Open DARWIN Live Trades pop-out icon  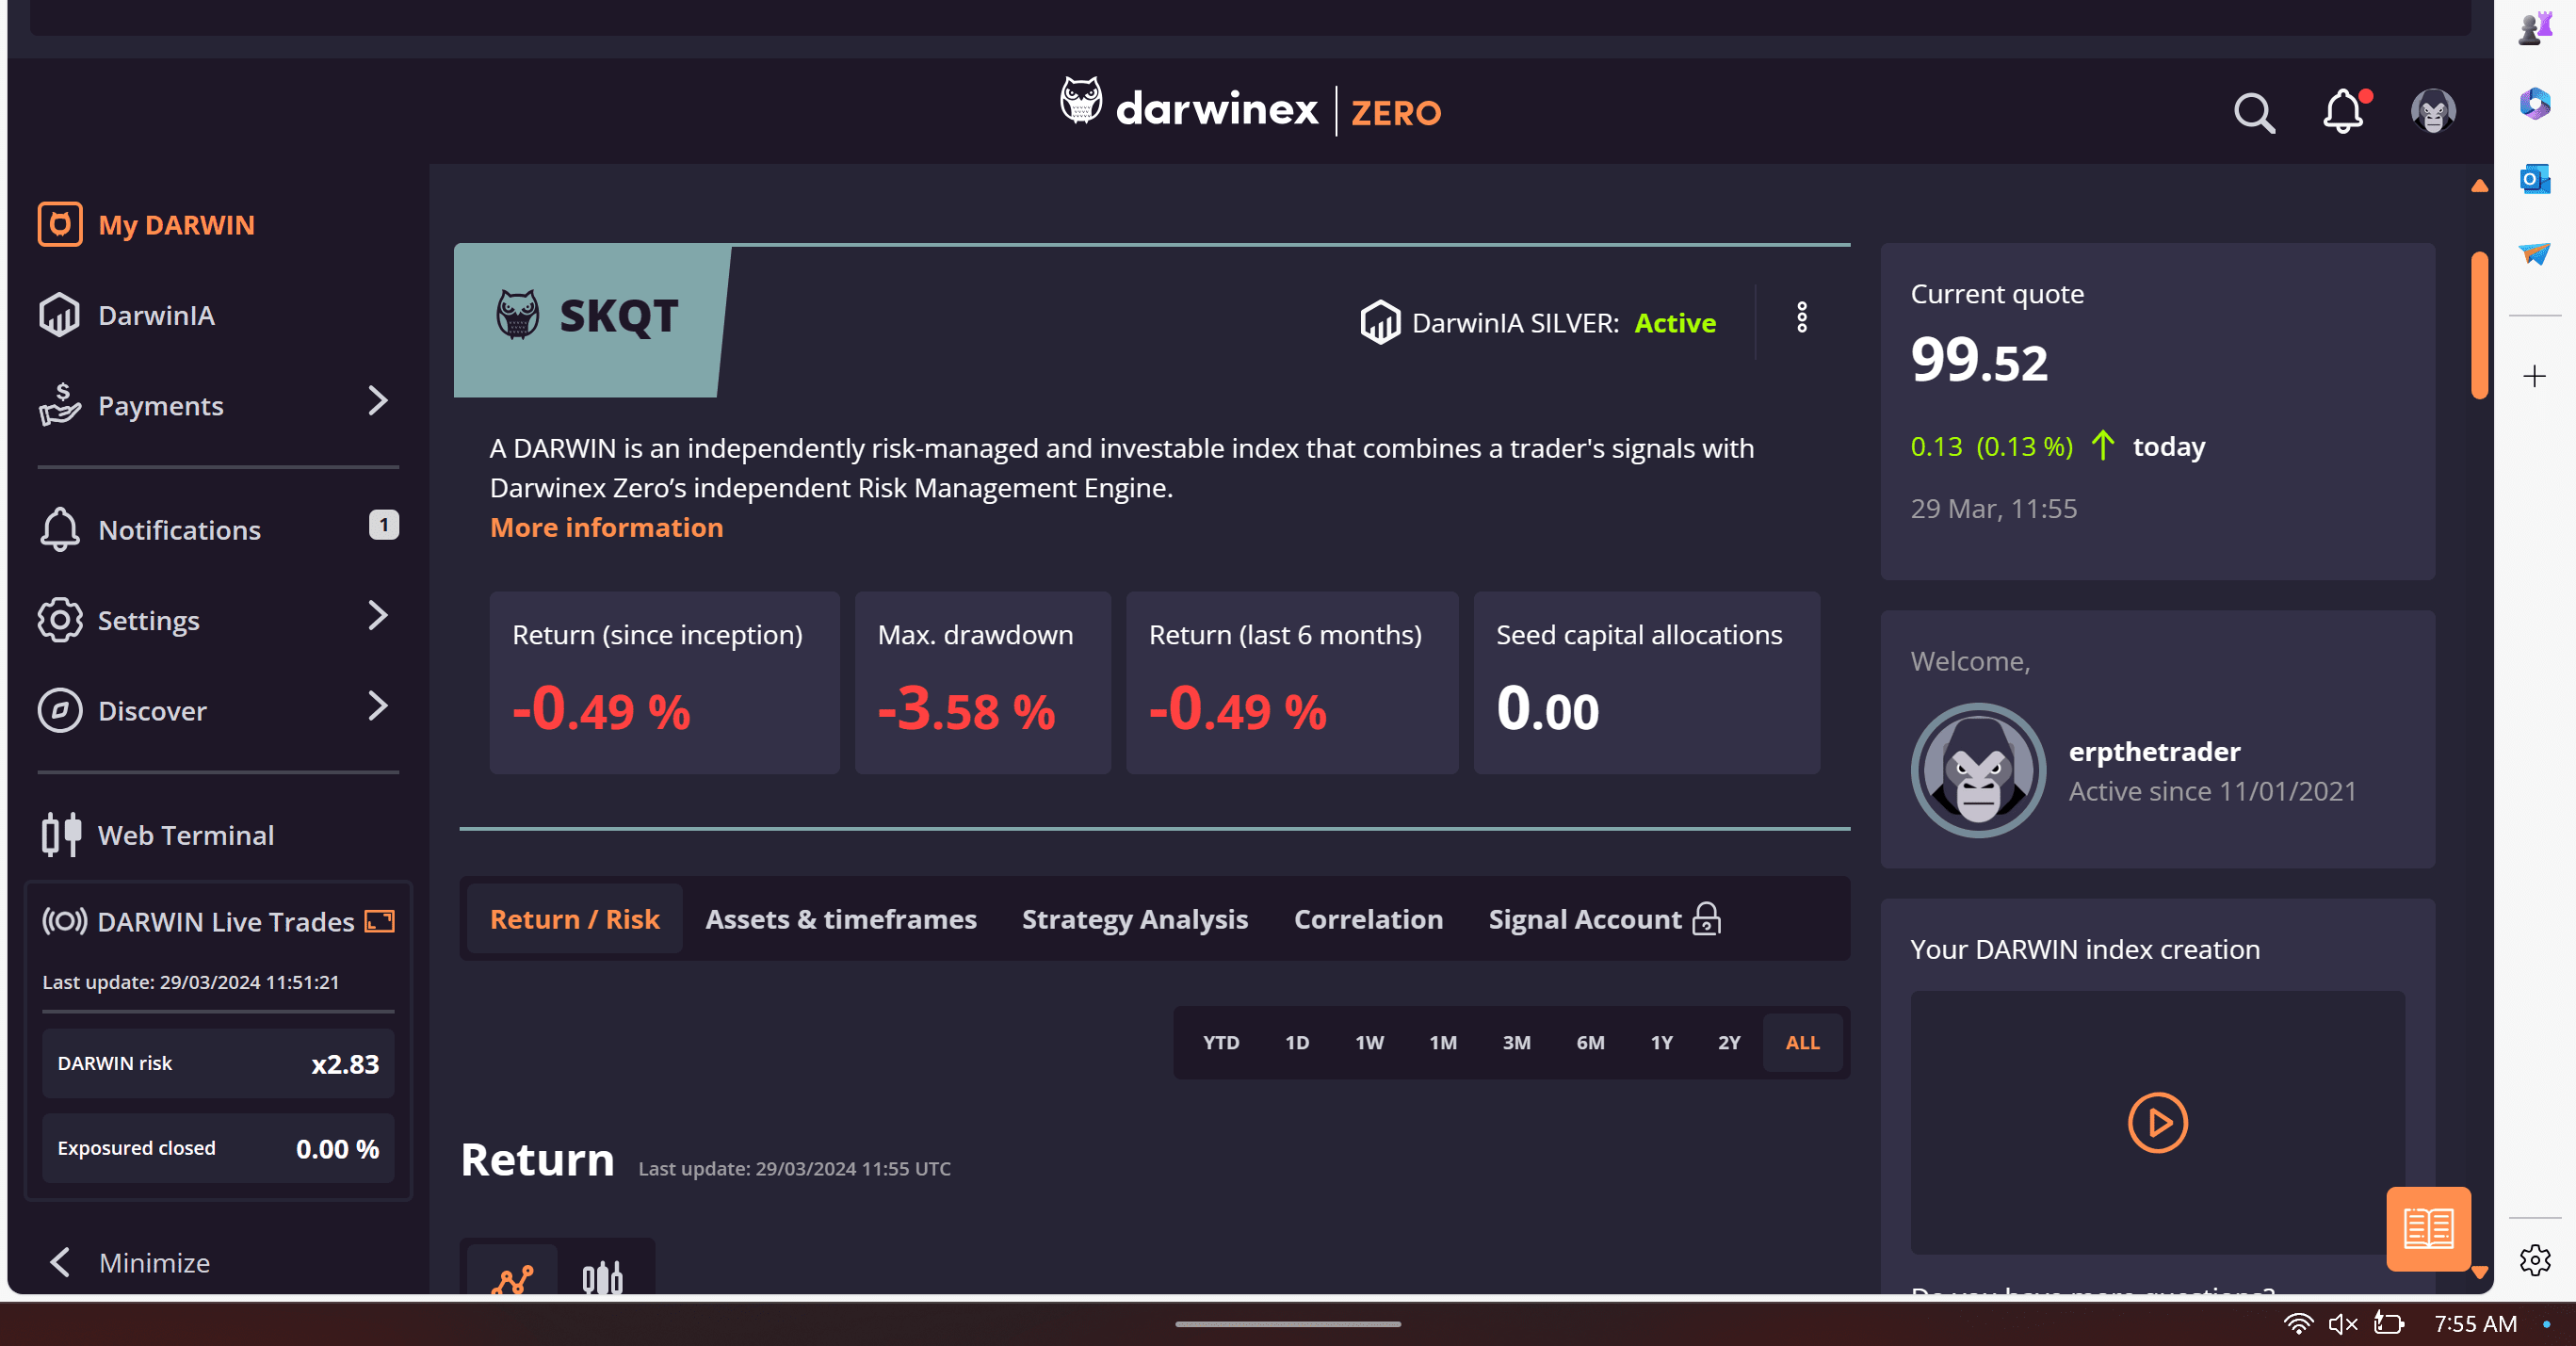coord(379,921)
